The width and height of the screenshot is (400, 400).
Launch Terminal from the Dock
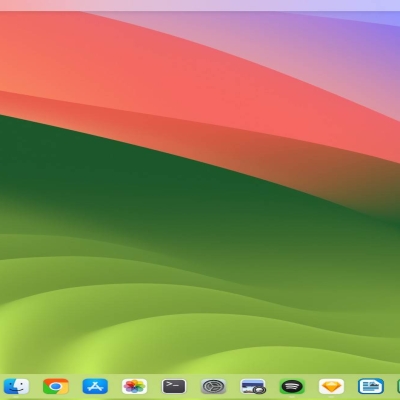[x=174, y=387]
